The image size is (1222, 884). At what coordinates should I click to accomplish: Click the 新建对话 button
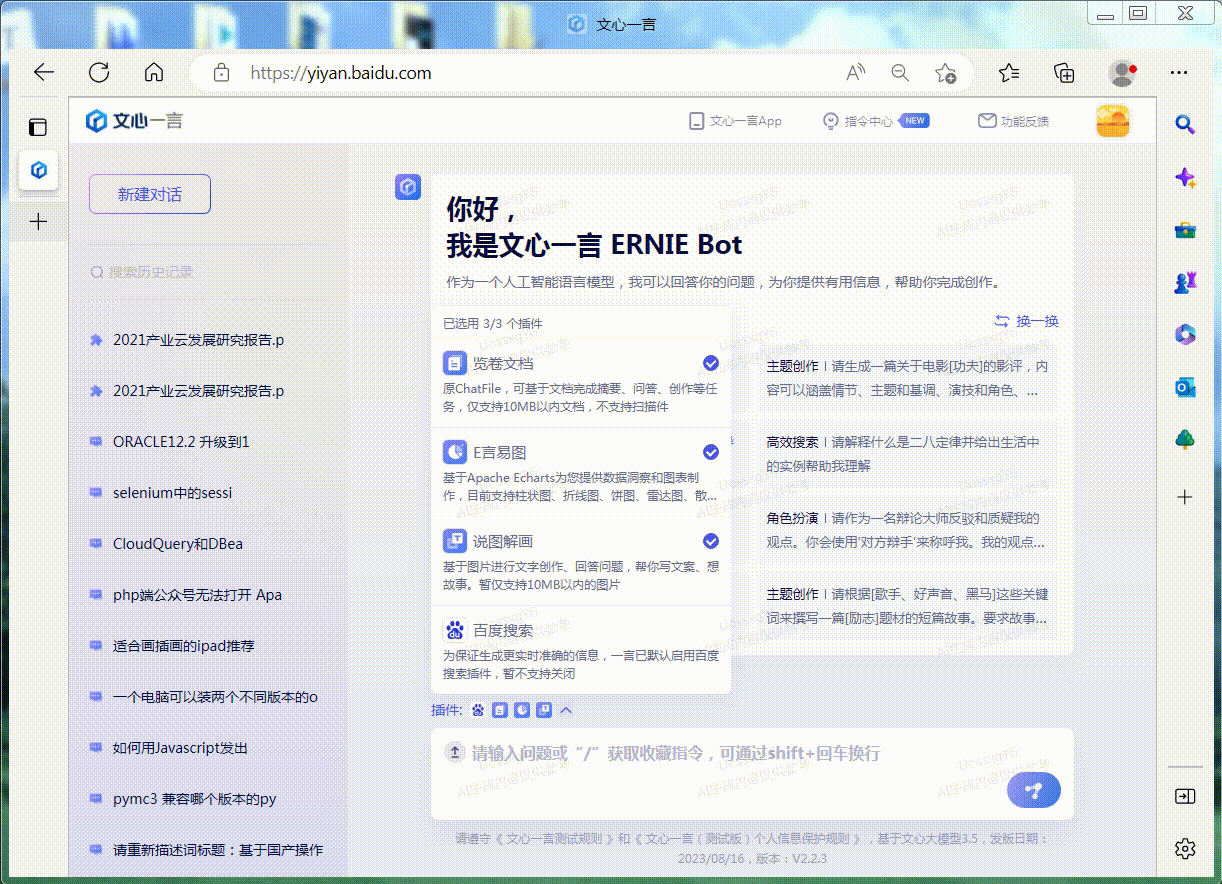pyautogui.click(x=150, y=194)
